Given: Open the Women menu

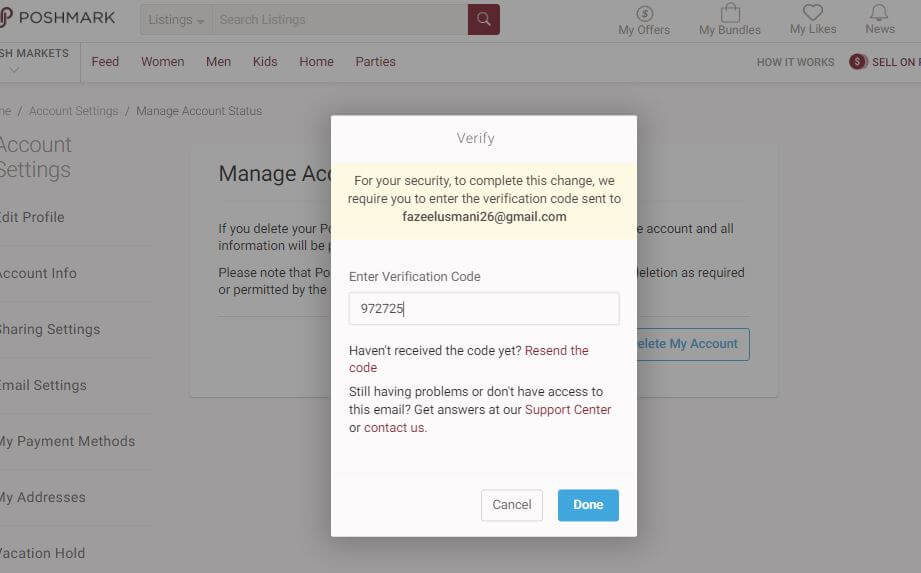Looking at the screenshot, I should 162,62.
